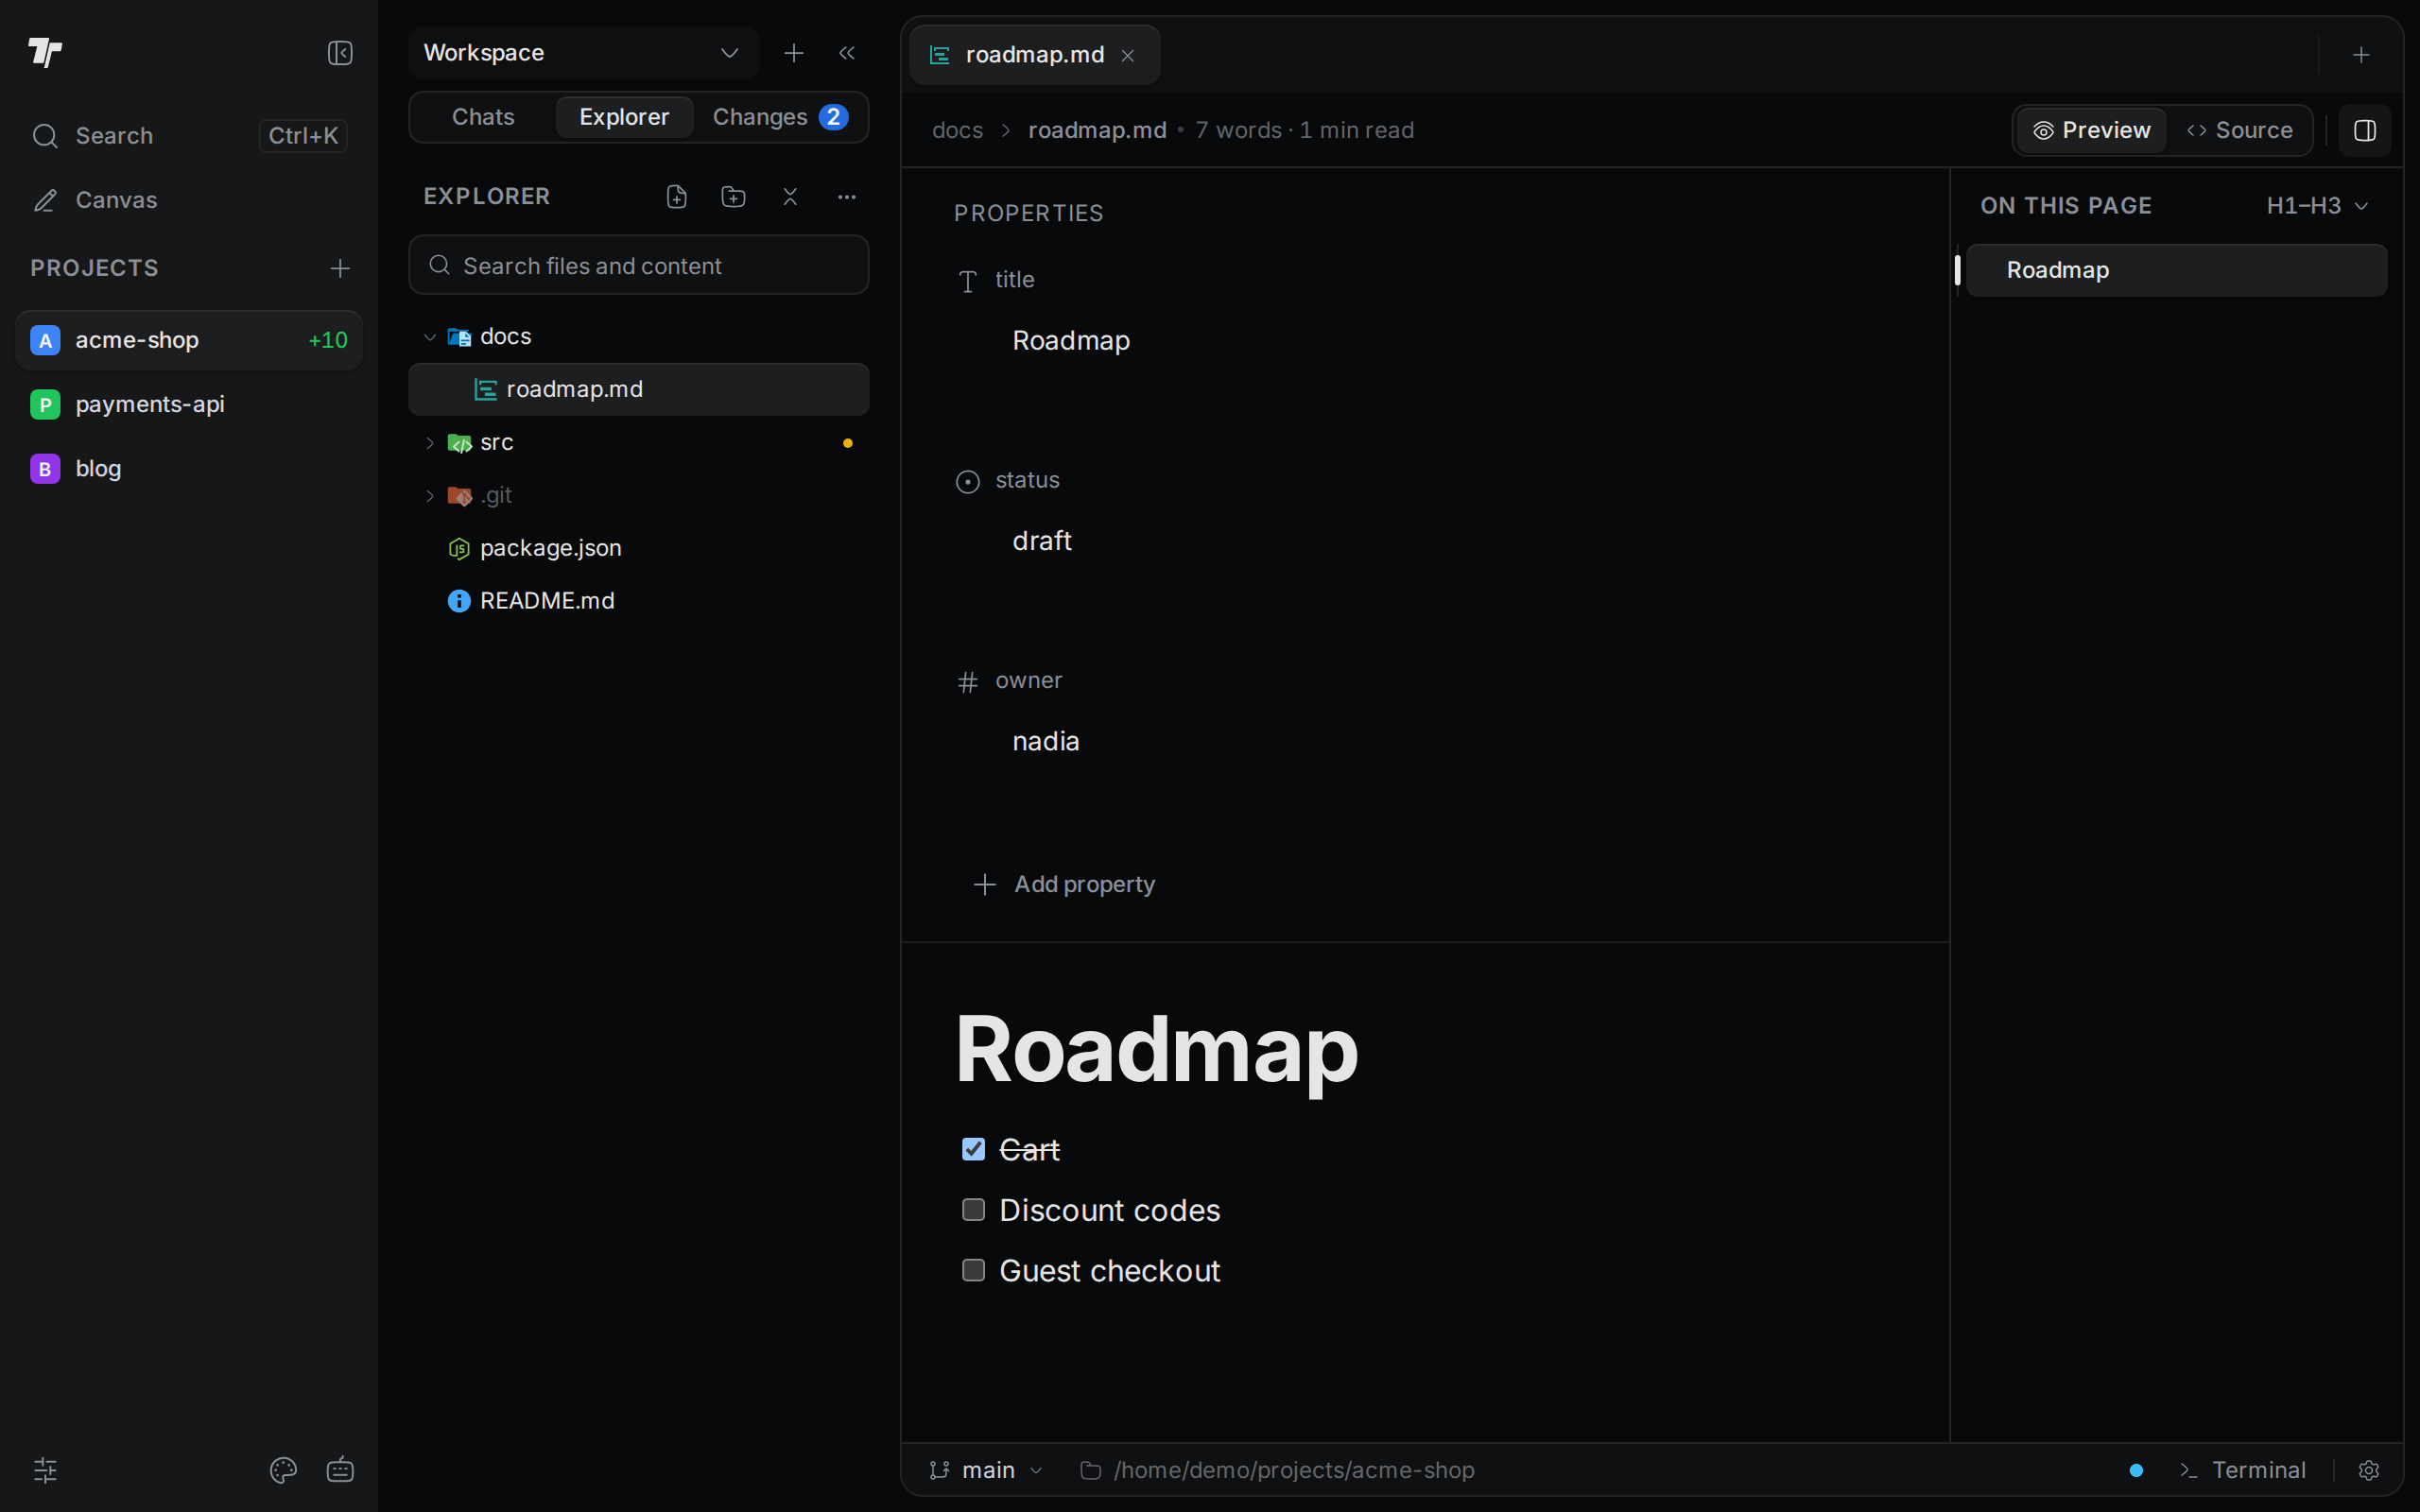The image size is (2420, 1512).
Task: Open the theme palette icon
Action: click(x=283, y=1469)
